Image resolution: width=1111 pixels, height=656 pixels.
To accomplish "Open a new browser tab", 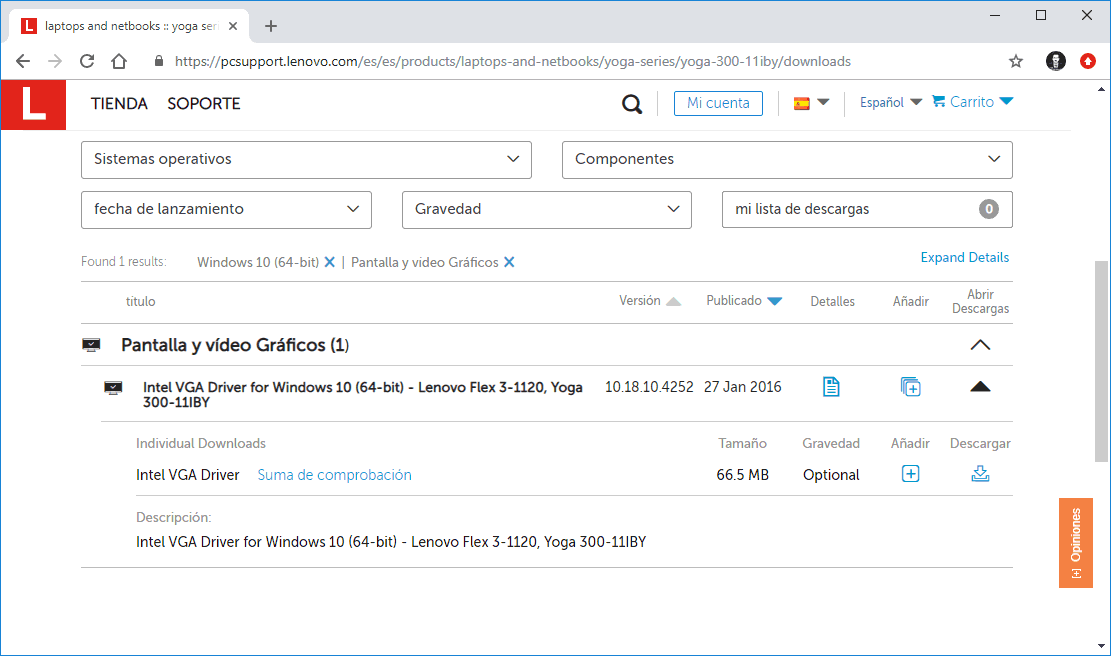I will point(271,26).
